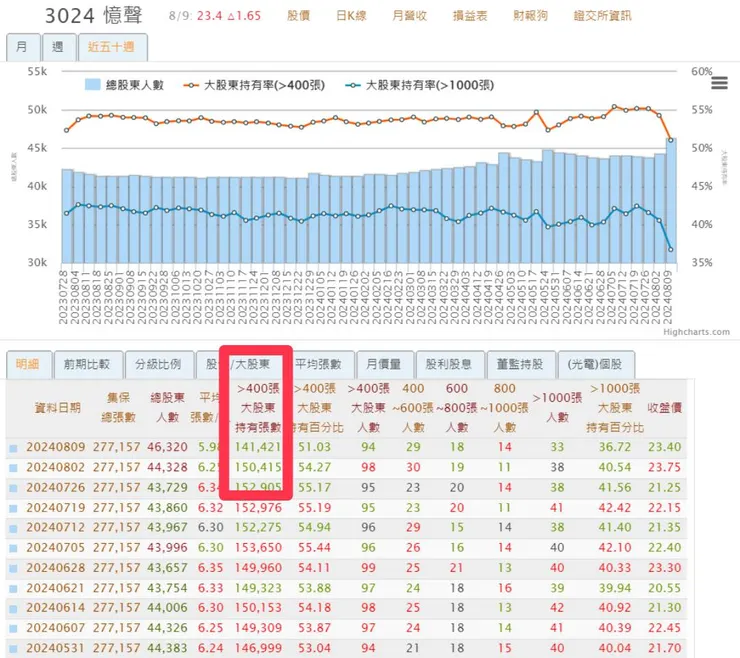Select the 股利股息 tab
The width and height of the screenshot is (740, 658).
click(449, 364)
